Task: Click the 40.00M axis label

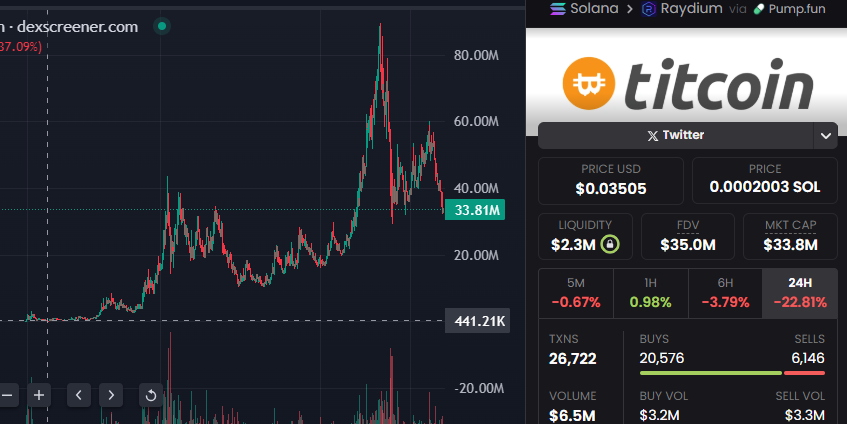Action: [x=476, y=188]
